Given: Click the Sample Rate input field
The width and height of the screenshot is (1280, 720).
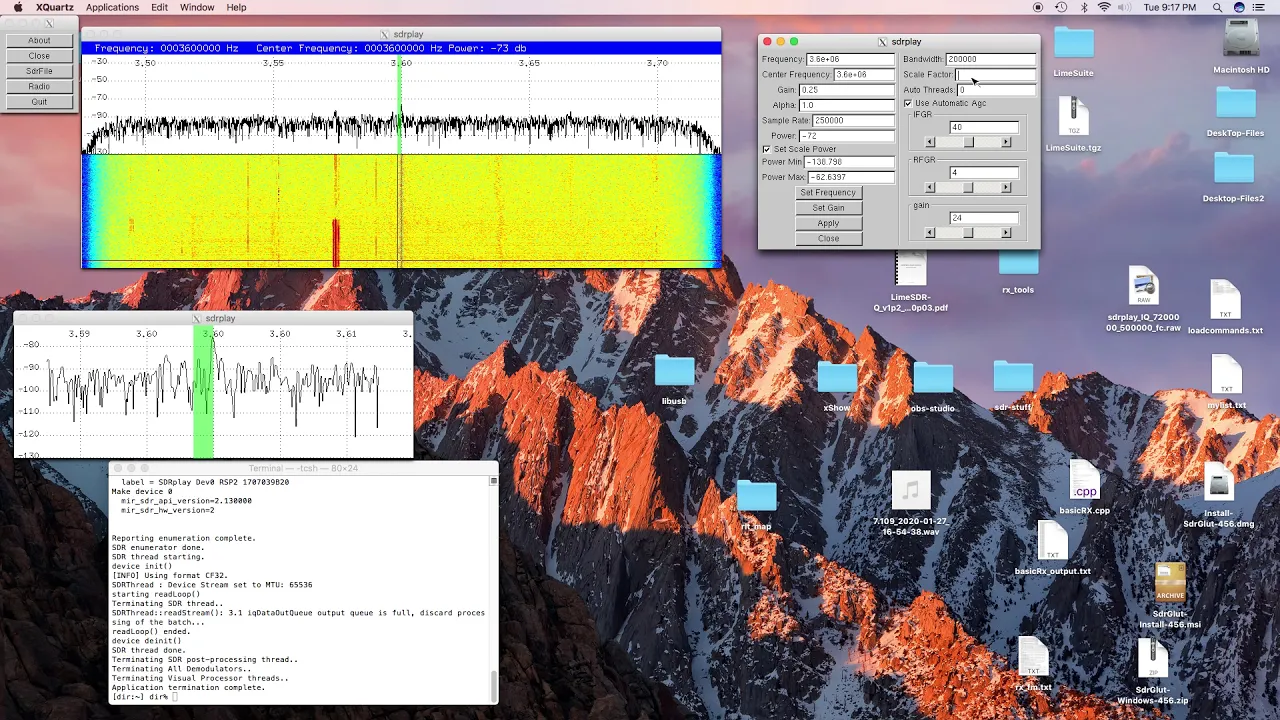Looking at the screenshot, I should pos(853,120).
